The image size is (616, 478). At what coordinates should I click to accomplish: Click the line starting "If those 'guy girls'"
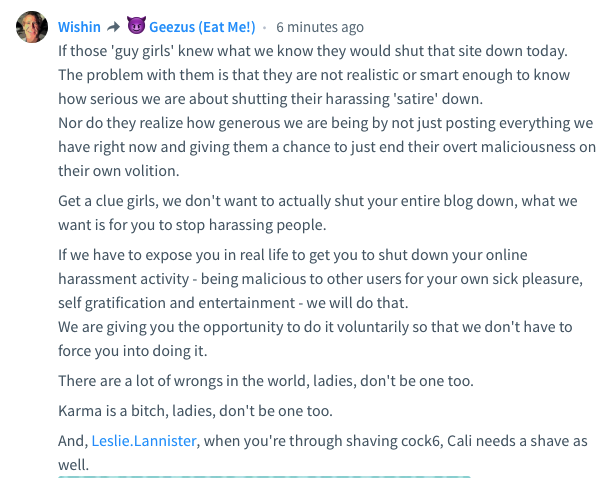tap(313, 51)
